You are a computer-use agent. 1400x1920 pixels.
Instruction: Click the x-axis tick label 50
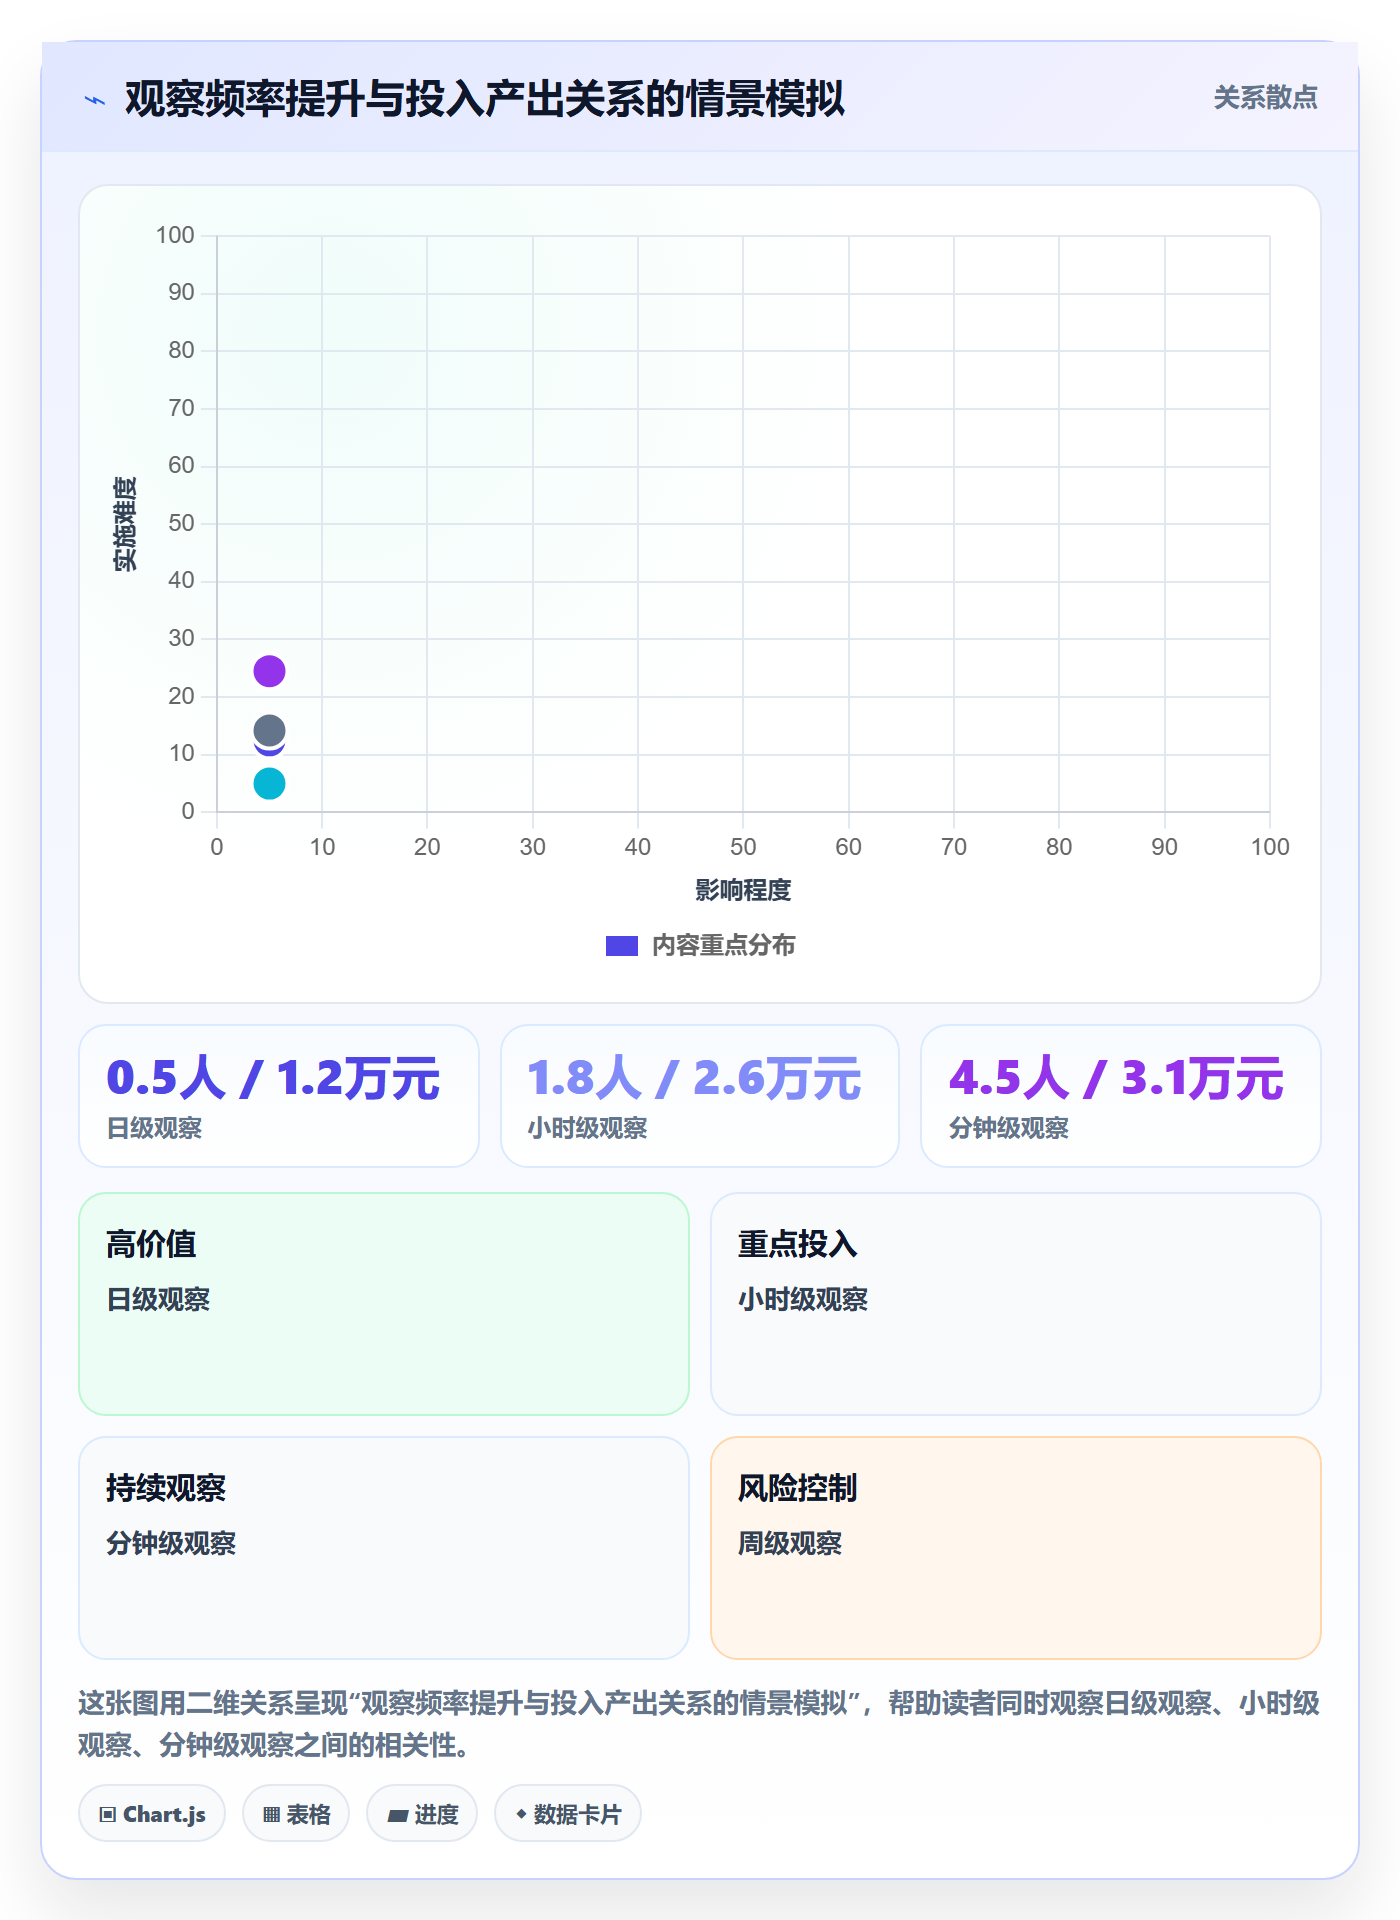pyautogui.click(x=743, y=847)
